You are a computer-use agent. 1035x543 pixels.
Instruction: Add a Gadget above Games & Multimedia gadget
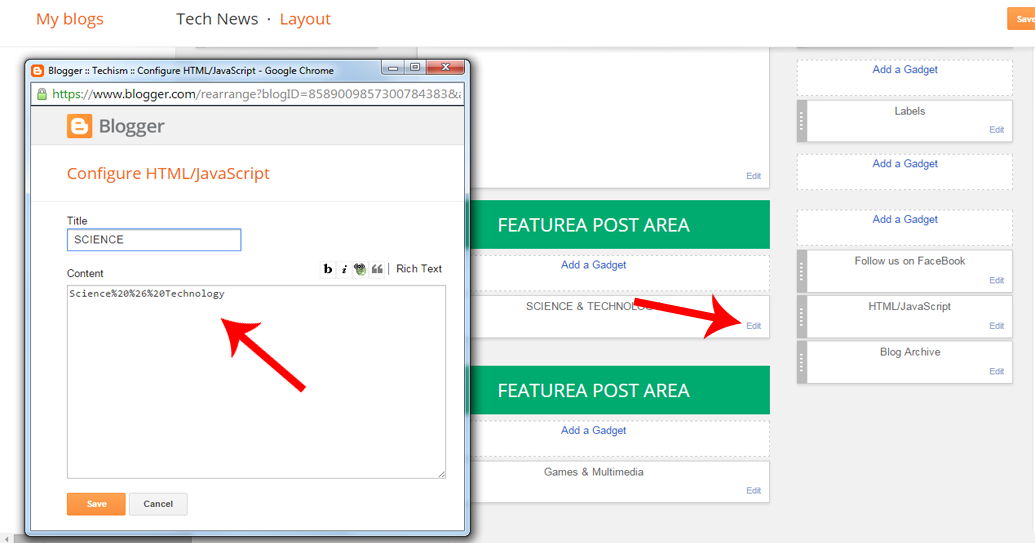[593, 430]
